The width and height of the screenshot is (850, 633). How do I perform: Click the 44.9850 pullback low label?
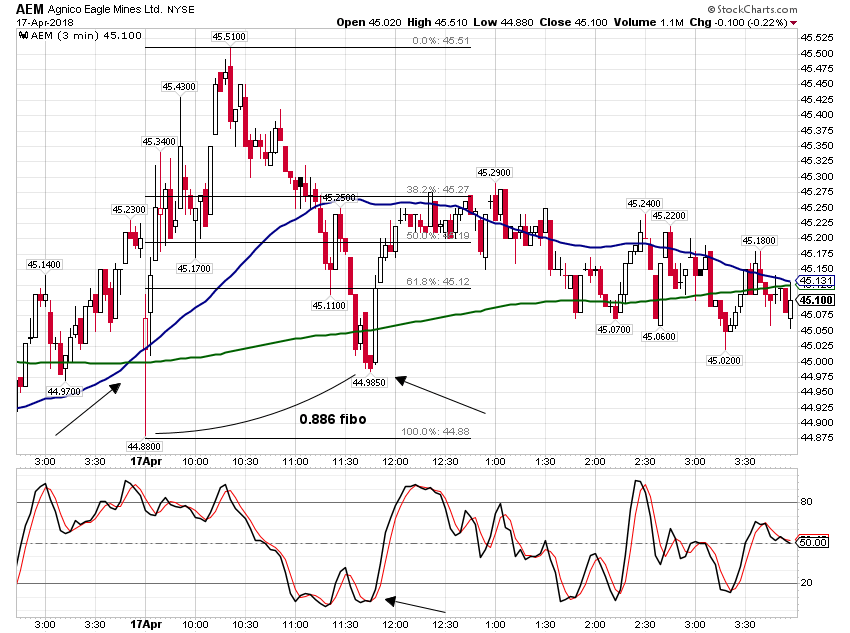point(369,383)
